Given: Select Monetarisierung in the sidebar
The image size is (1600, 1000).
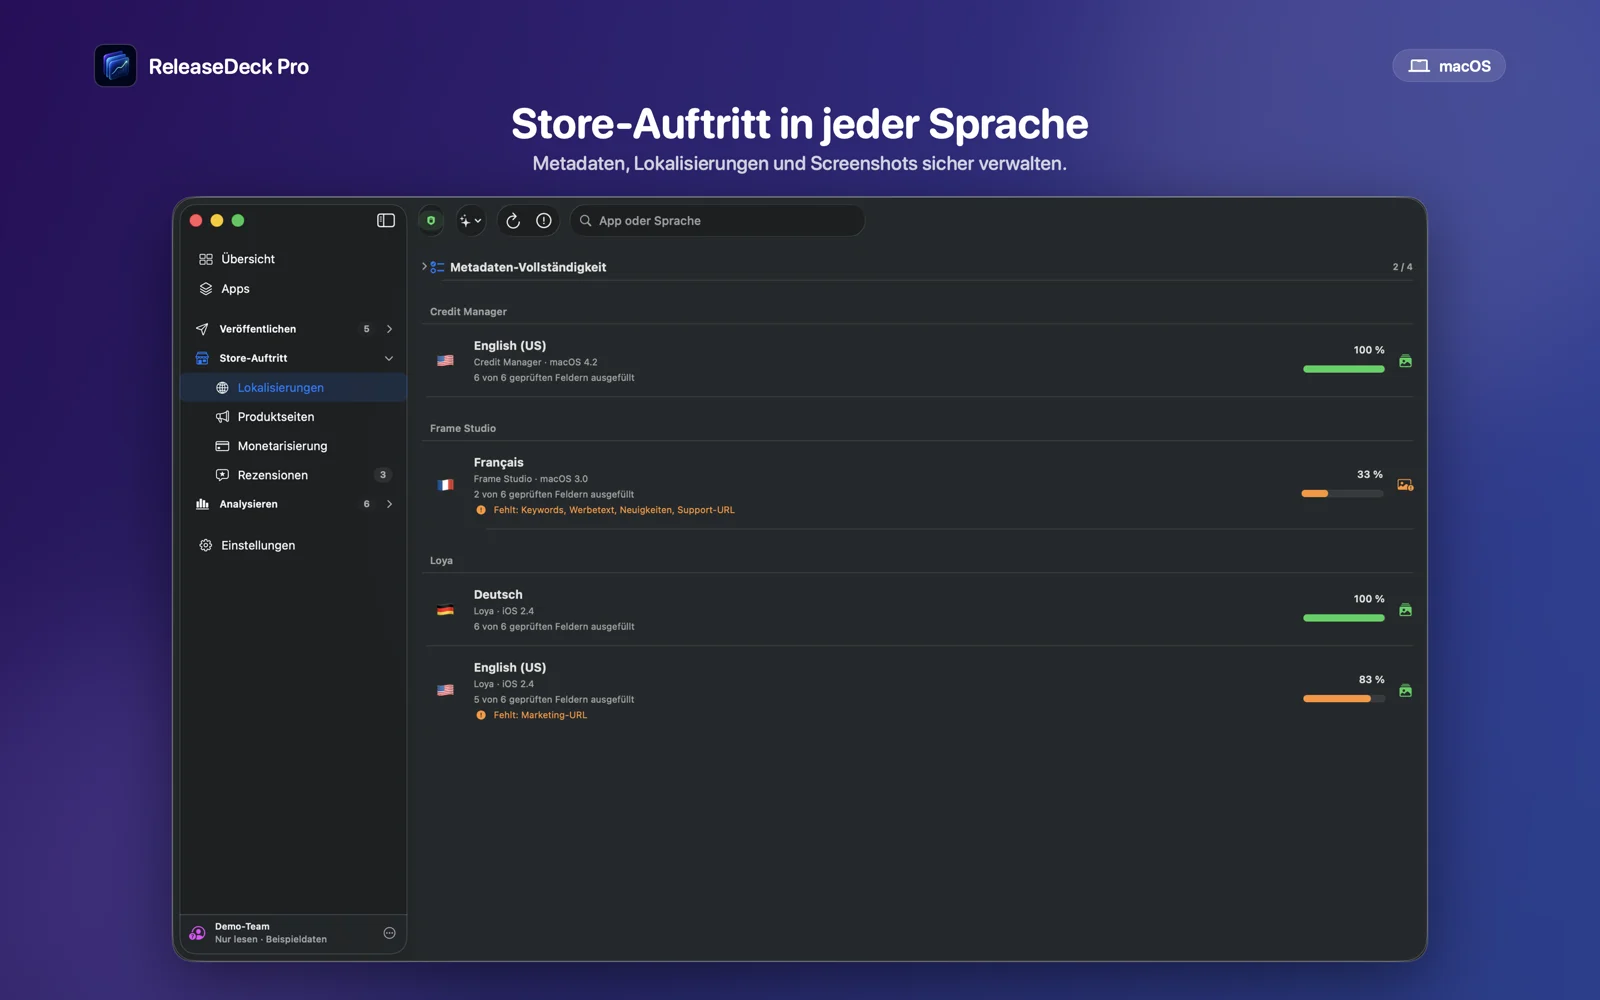Looking at the screenshot, I should (x=294, y=446).
